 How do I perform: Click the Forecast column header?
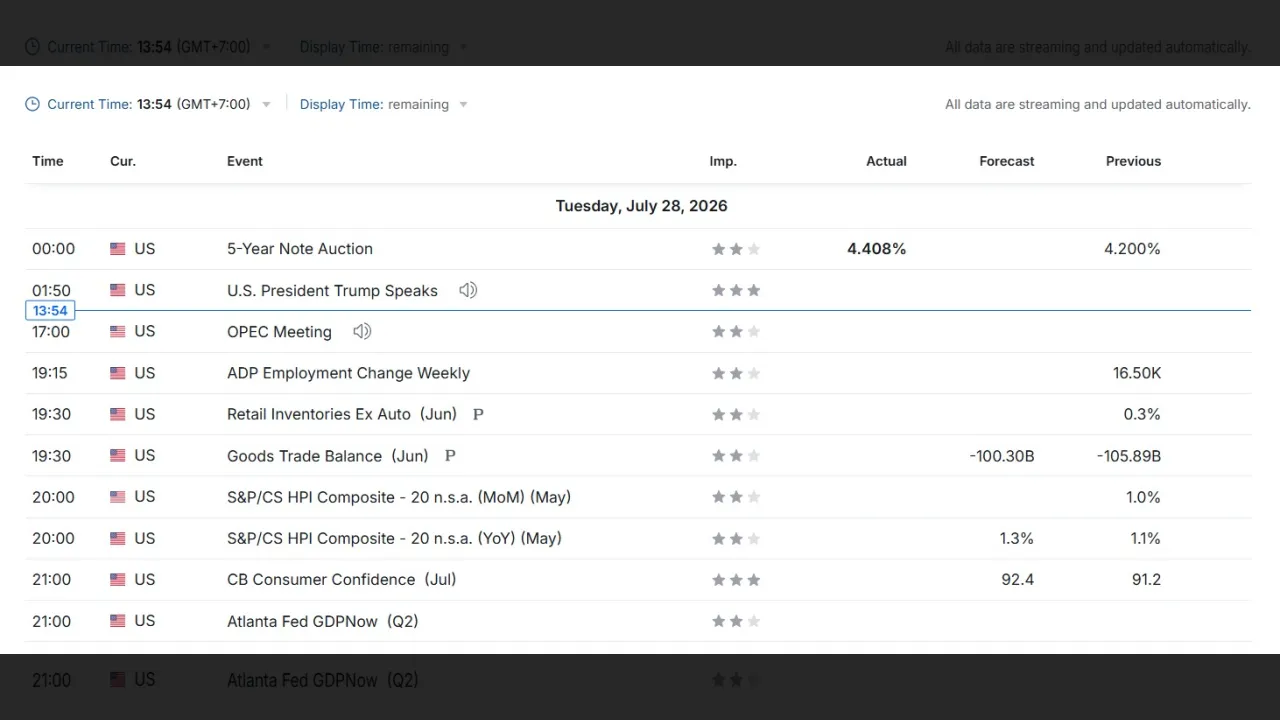pos(1007,161)
